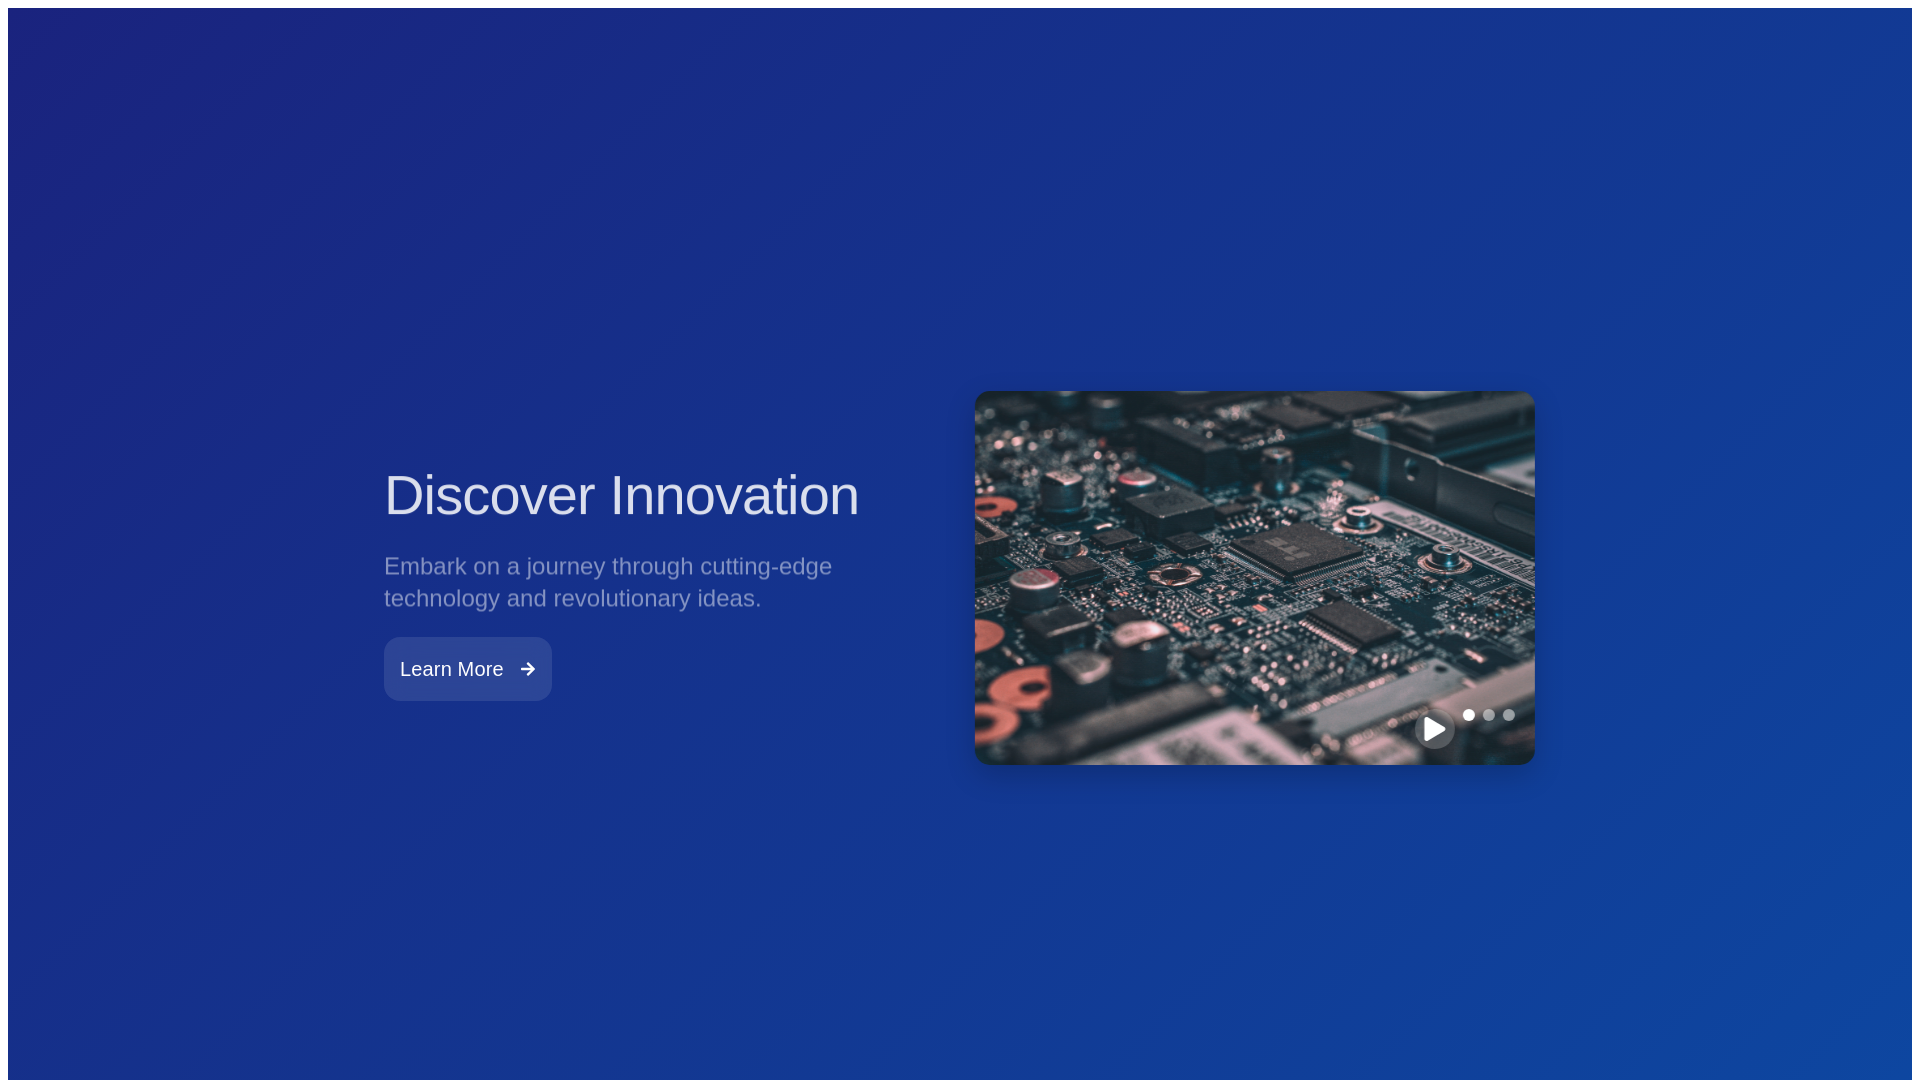The image size is (1920, 1080).
Task: Click the text 'cutting-edge' in the subtitle
Action: [x=766, y=566]
